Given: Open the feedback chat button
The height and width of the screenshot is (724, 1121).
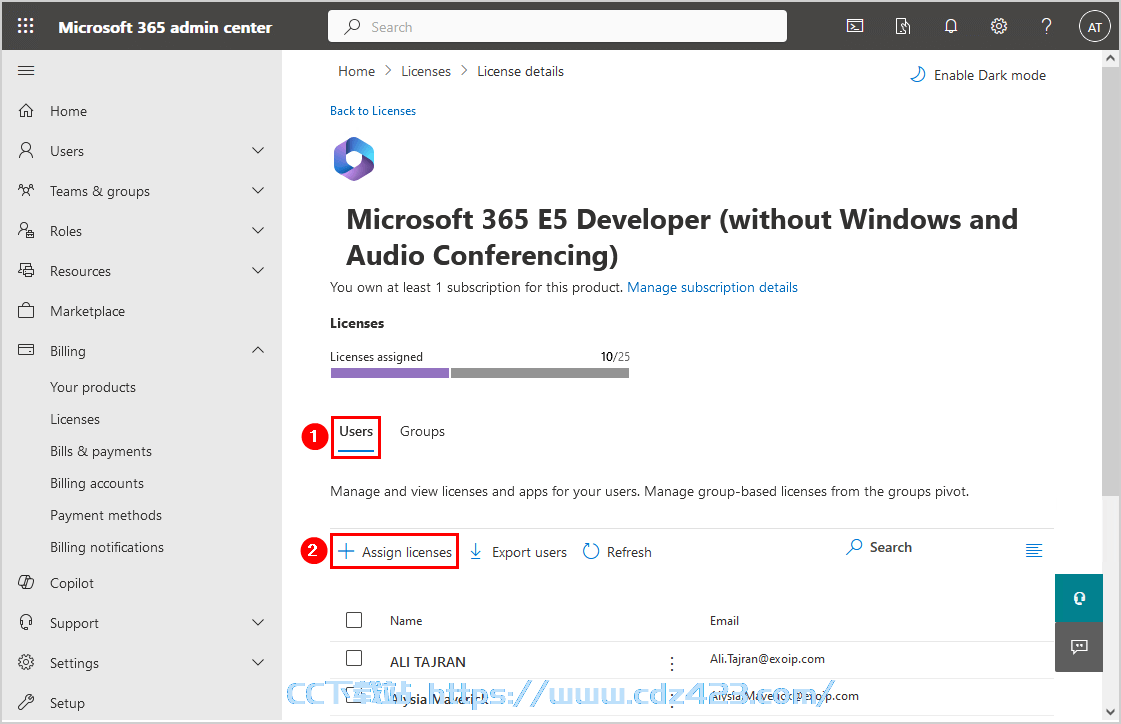Looking at the screenshot, I should point(1079,648).
